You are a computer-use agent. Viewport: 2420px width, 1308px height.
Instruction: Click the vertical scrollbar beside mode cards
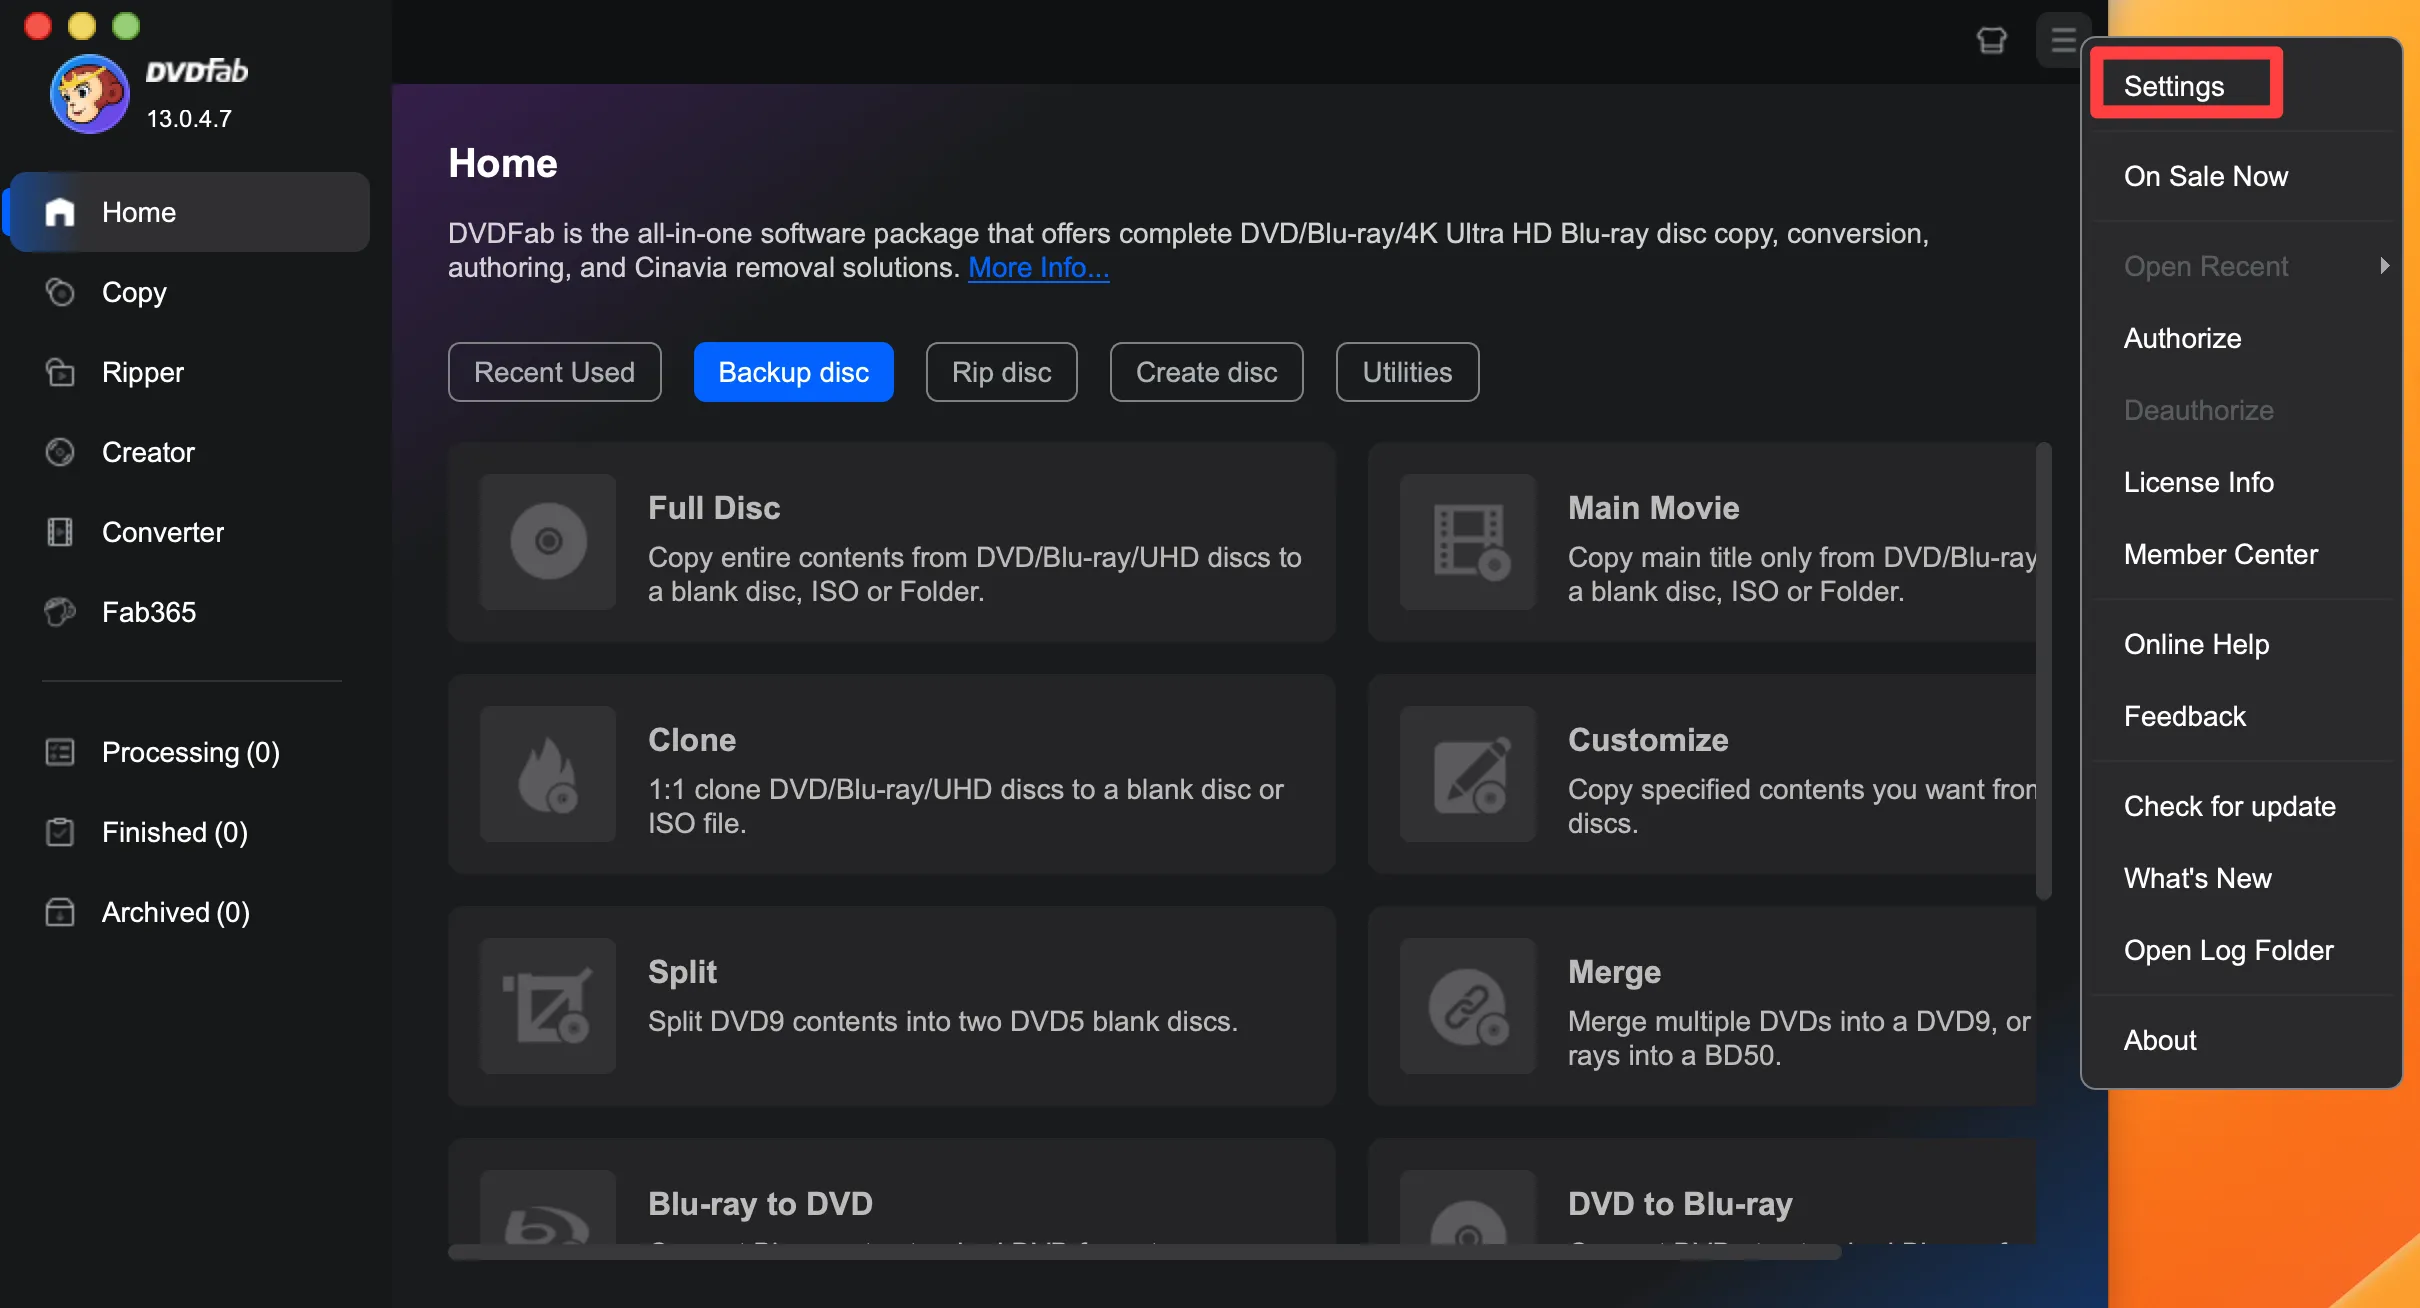pyautogui.click(x=2043, y=670)
